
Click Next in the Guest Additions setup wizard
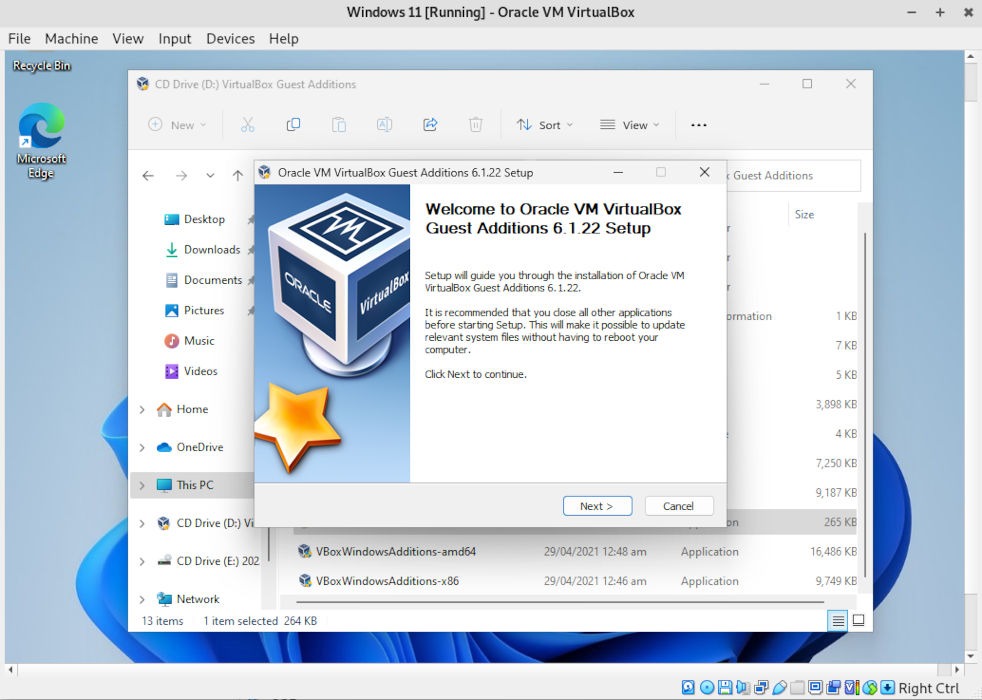(597, 506)
